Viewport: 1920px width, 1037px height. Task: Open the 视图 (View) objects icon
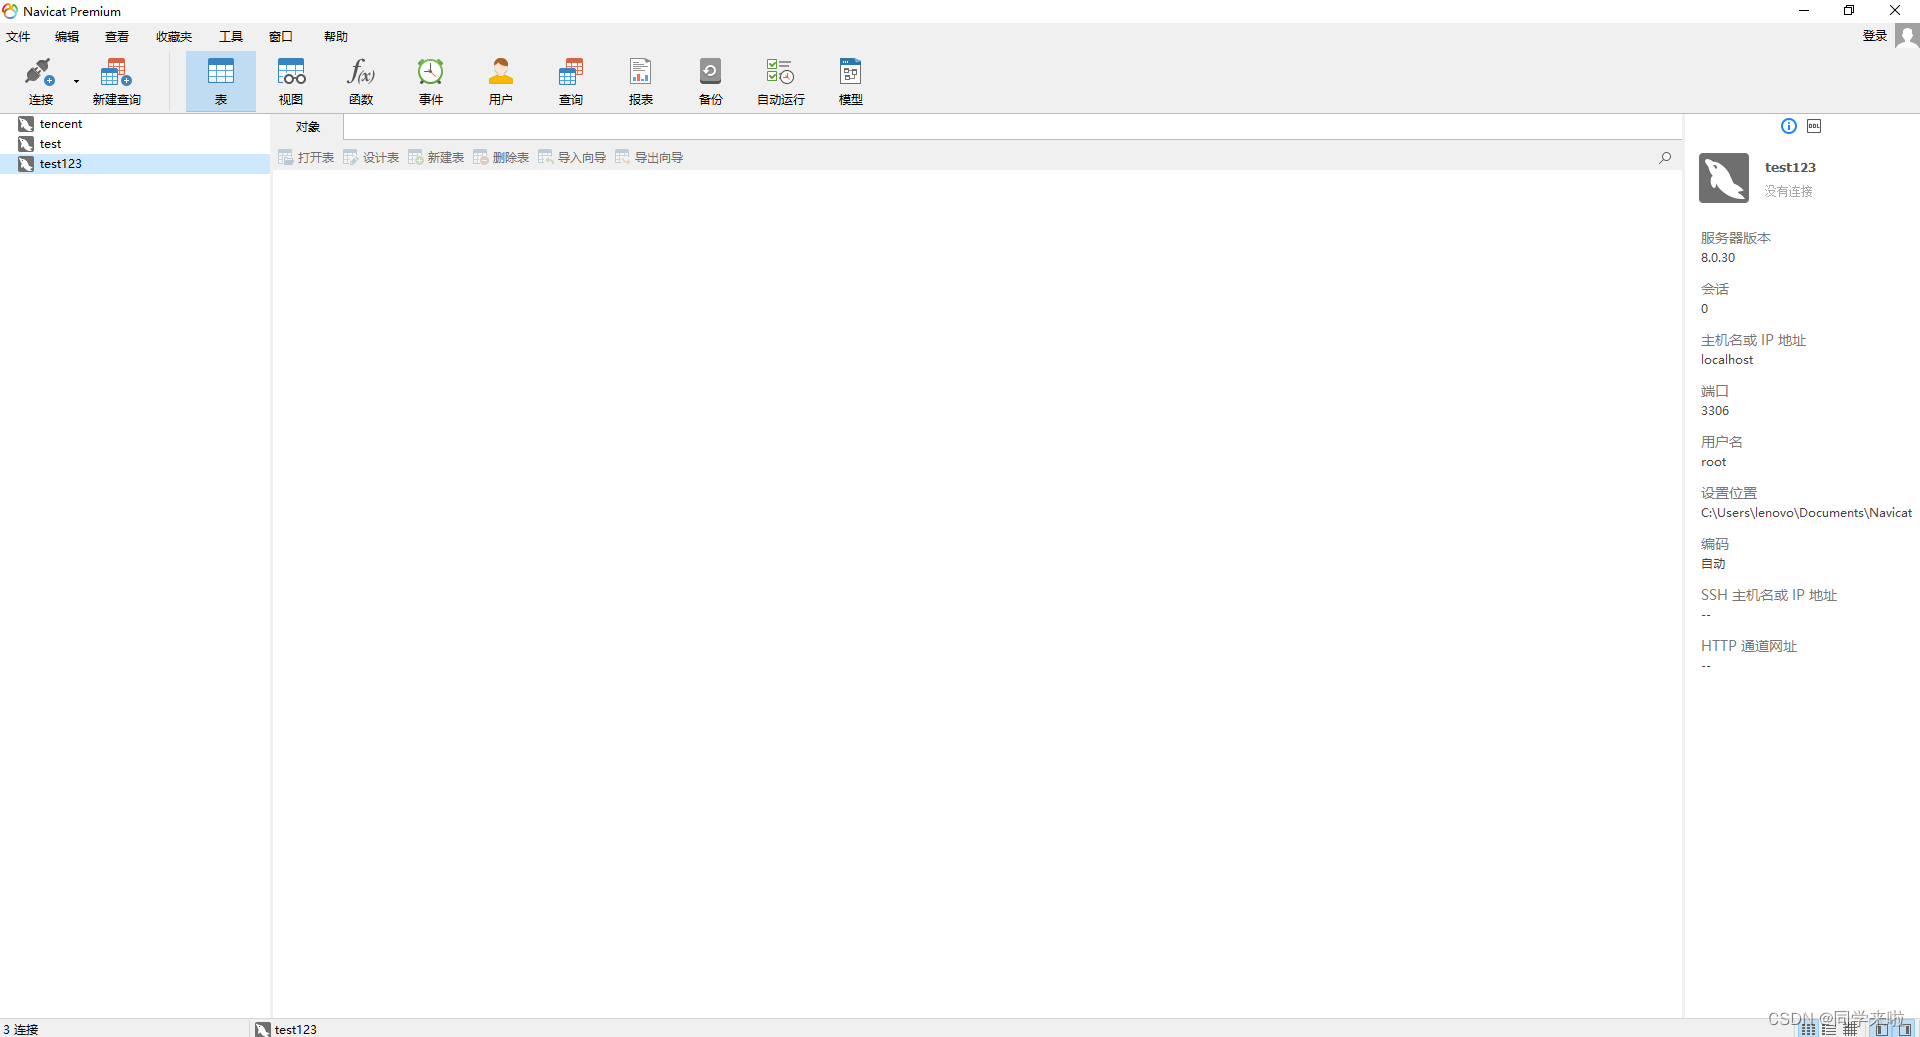(x=291, y=72)
